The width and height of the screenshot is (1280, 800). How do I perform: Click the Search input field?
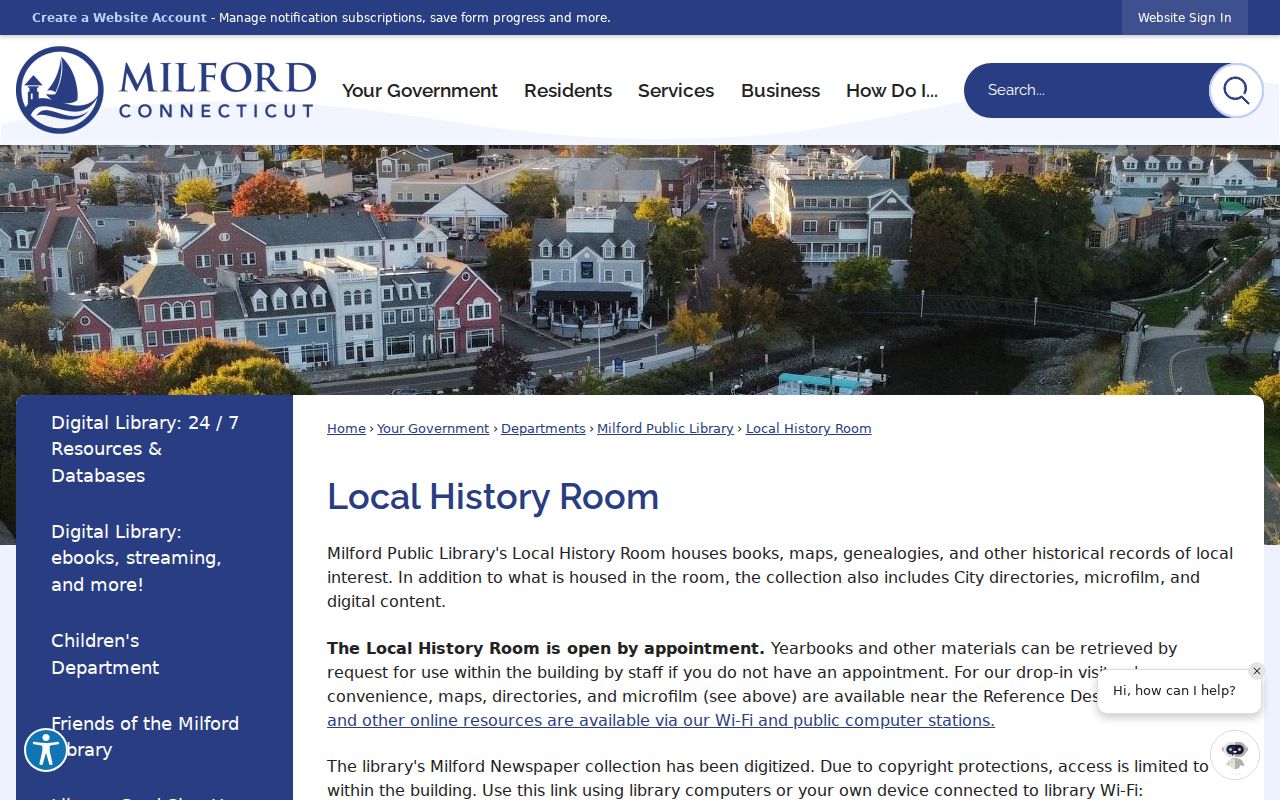pos(1088,90)
